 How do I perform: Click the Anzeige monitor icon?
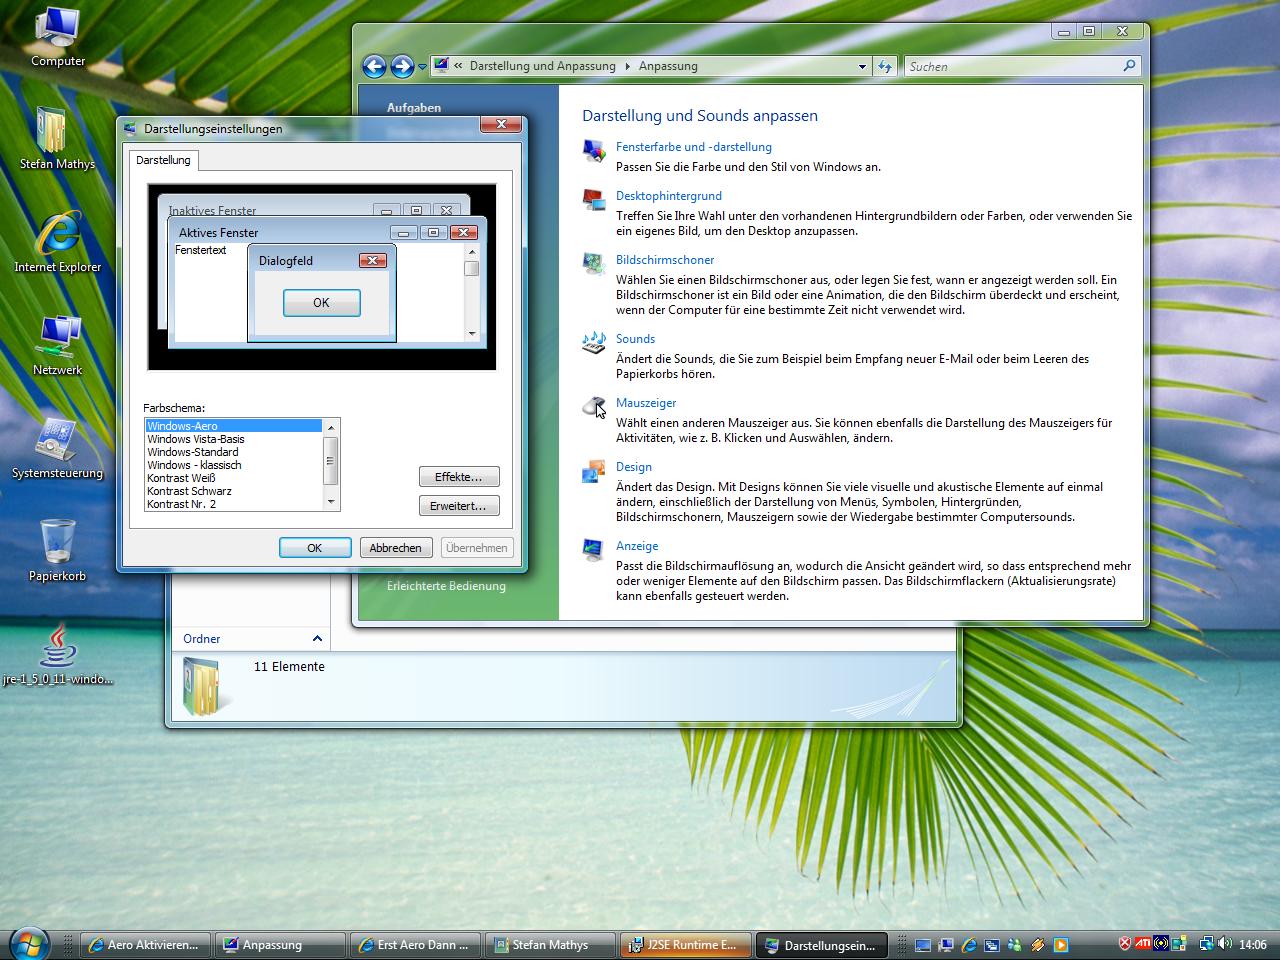pyautogui.click(x=594, y=550)
